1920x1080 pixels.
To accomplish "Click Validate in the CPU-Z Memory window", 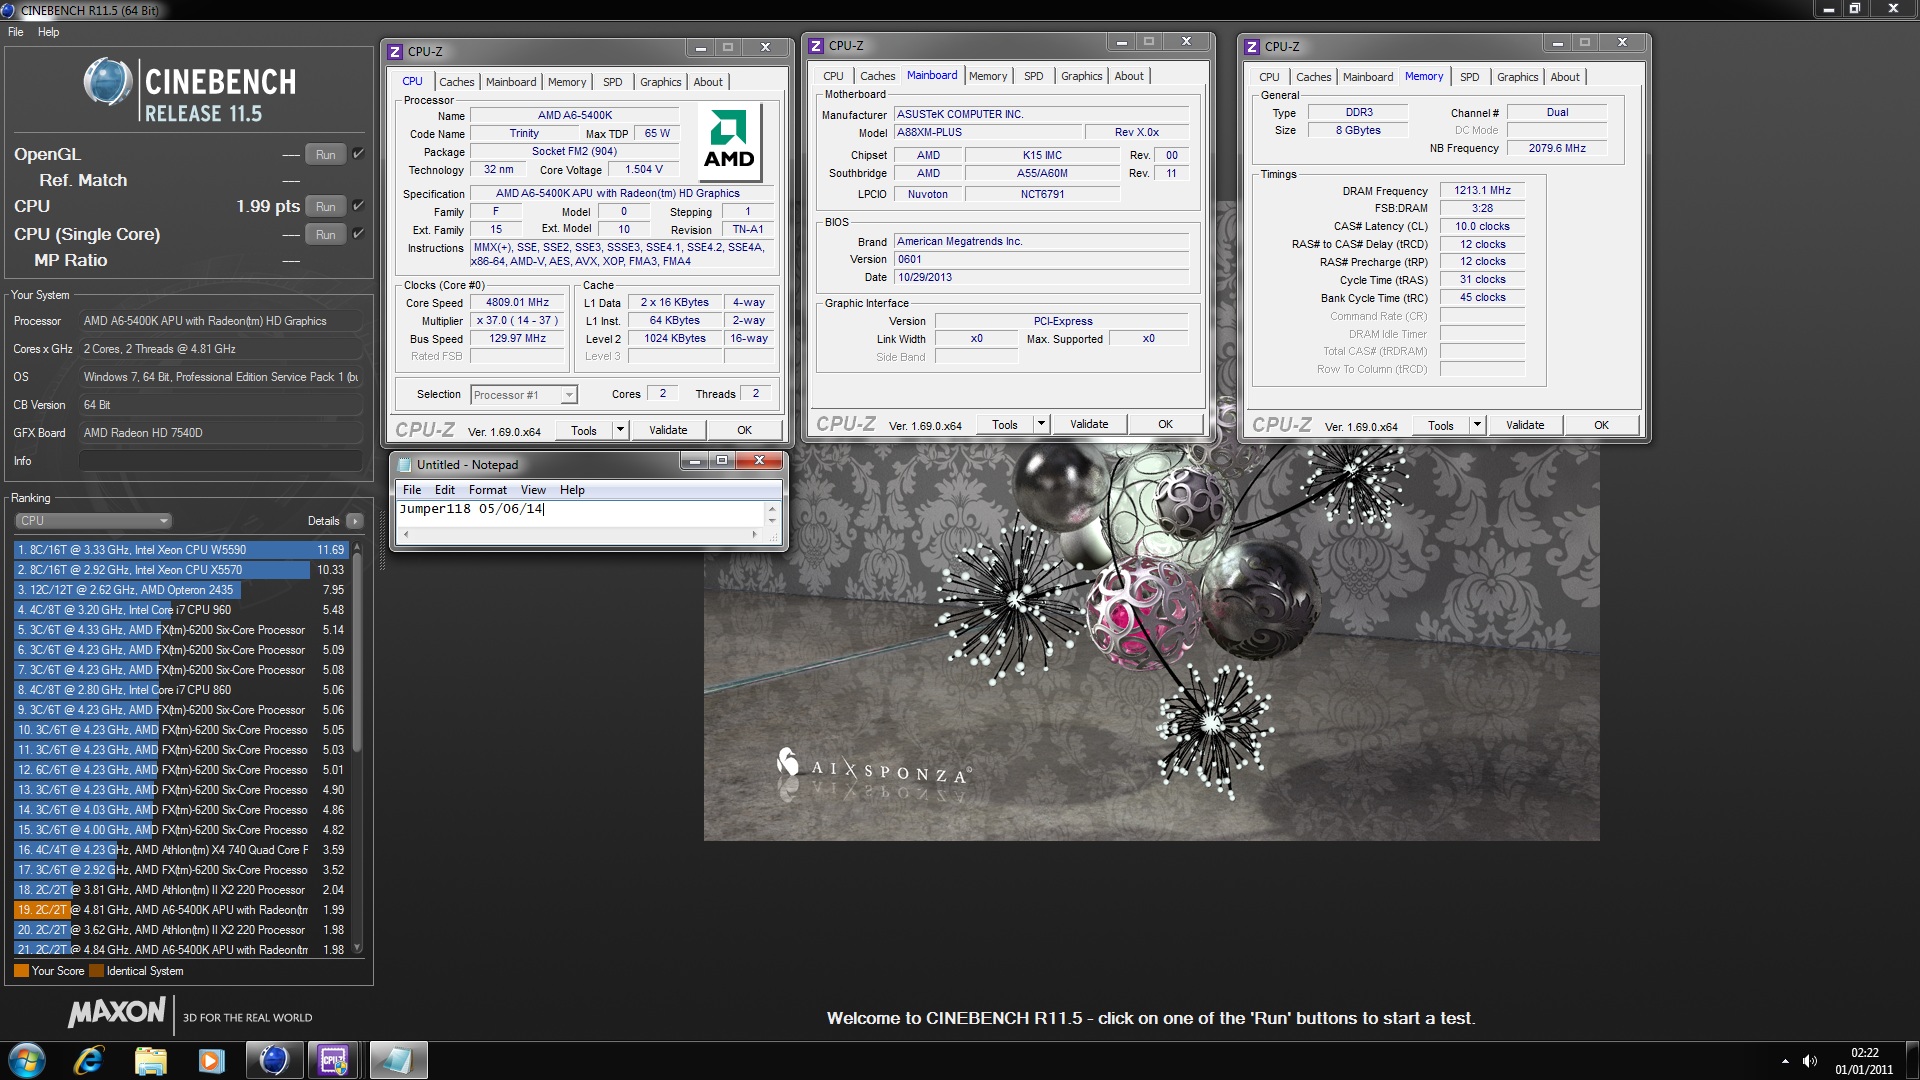I will (1525, 425).
